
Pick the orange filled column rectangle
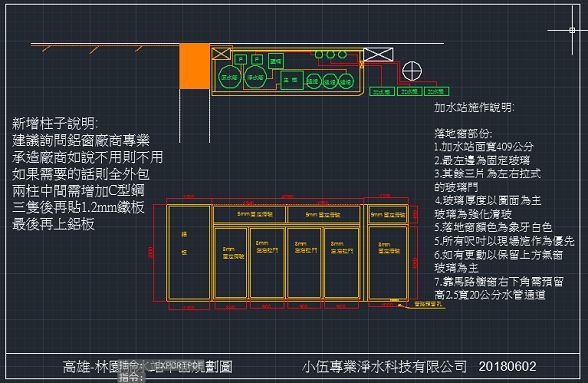point(195,66)
